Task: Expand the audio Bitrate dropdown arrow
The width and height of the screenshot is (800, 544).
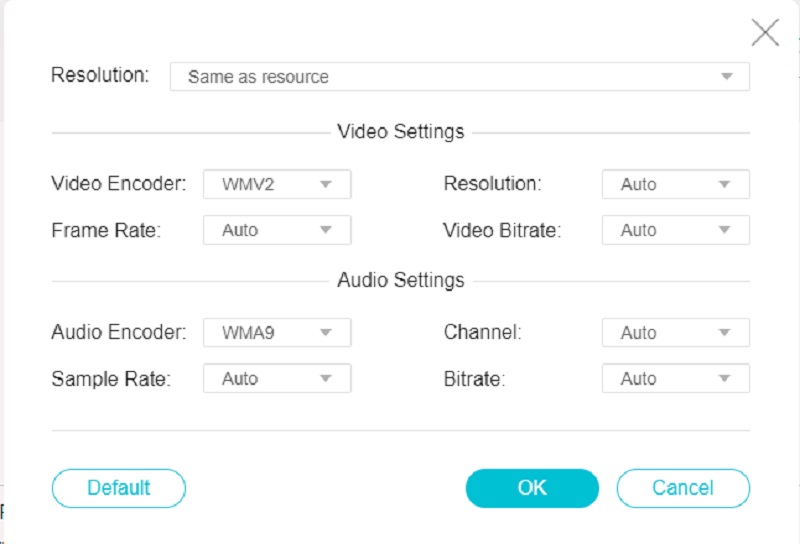Action: point(725,379)
